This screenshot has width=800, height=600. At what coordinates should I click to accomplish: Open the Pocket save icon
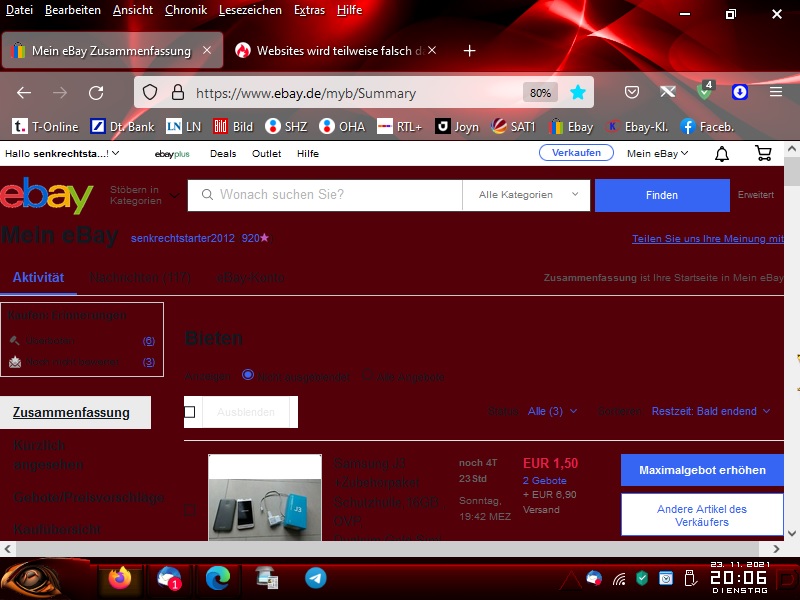pos(632,92)
